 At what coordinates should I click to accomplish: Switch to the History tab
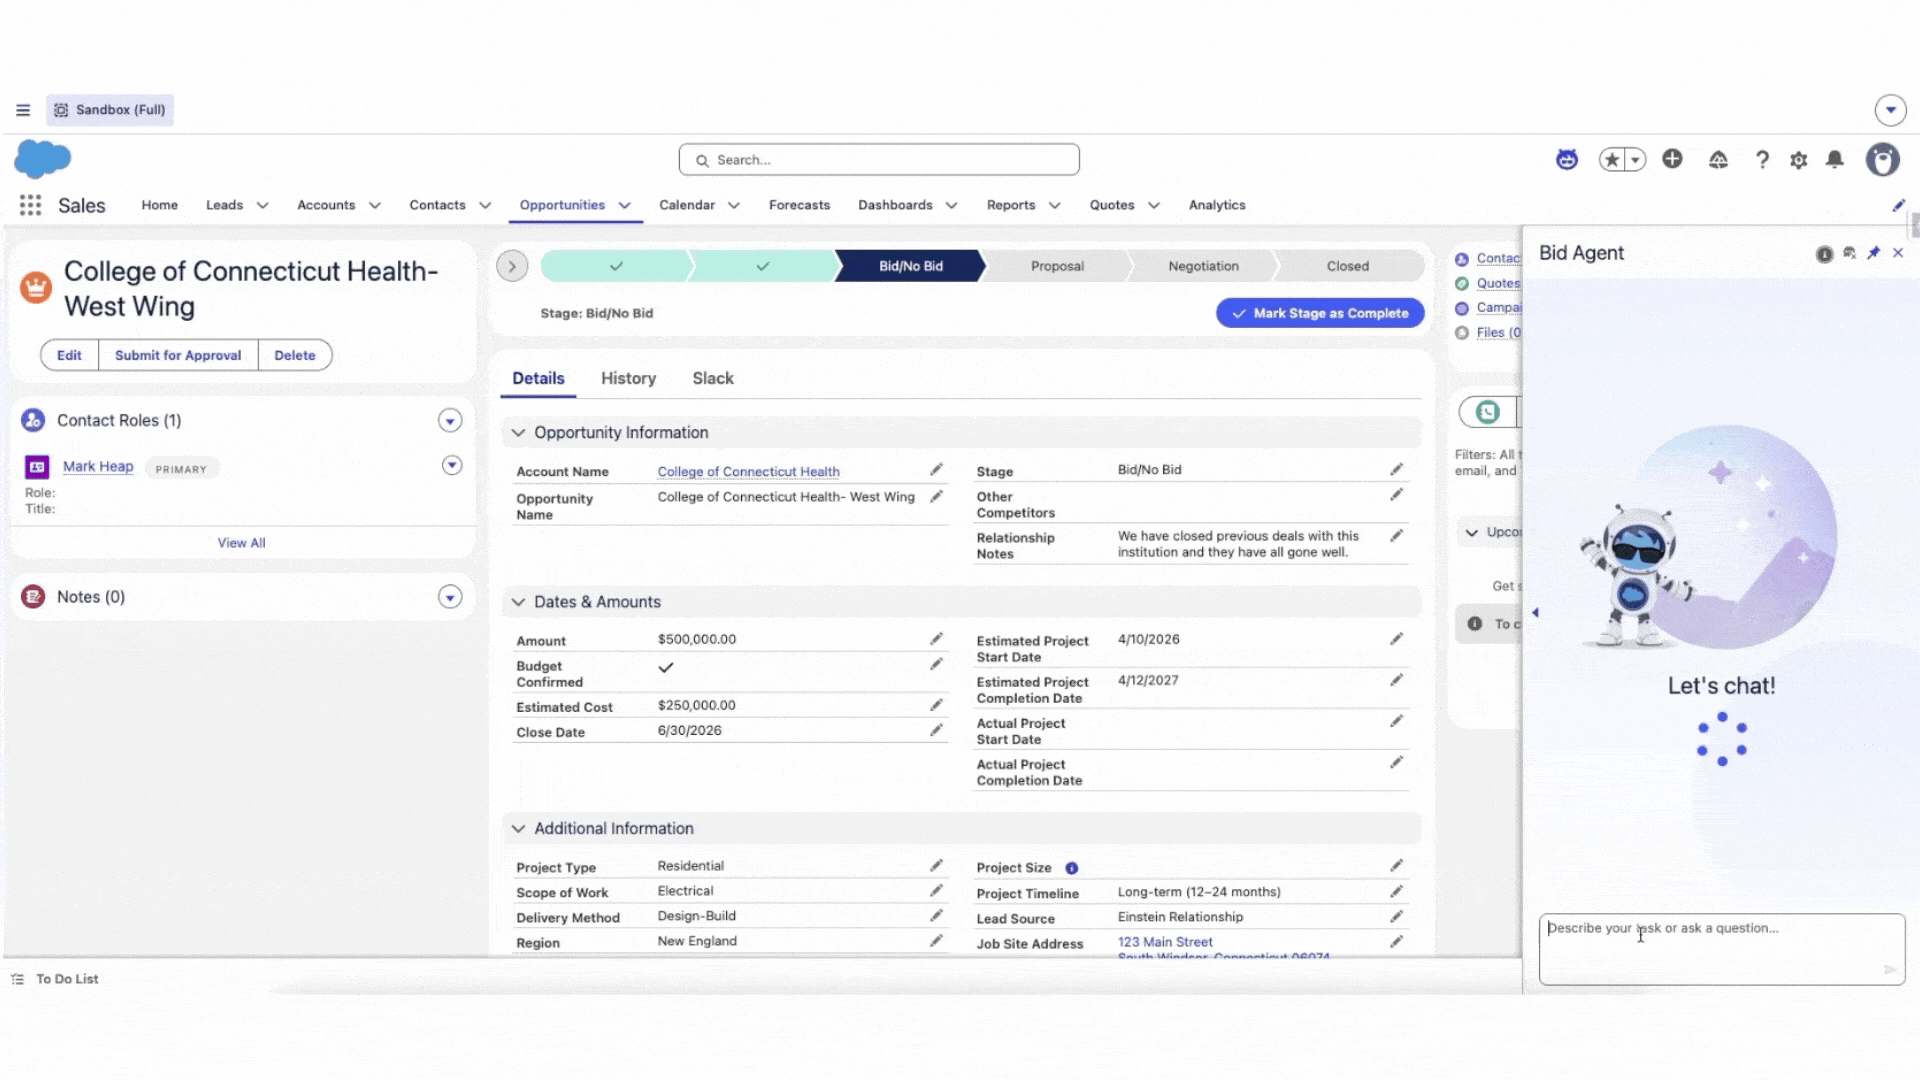tap(628, 378)
